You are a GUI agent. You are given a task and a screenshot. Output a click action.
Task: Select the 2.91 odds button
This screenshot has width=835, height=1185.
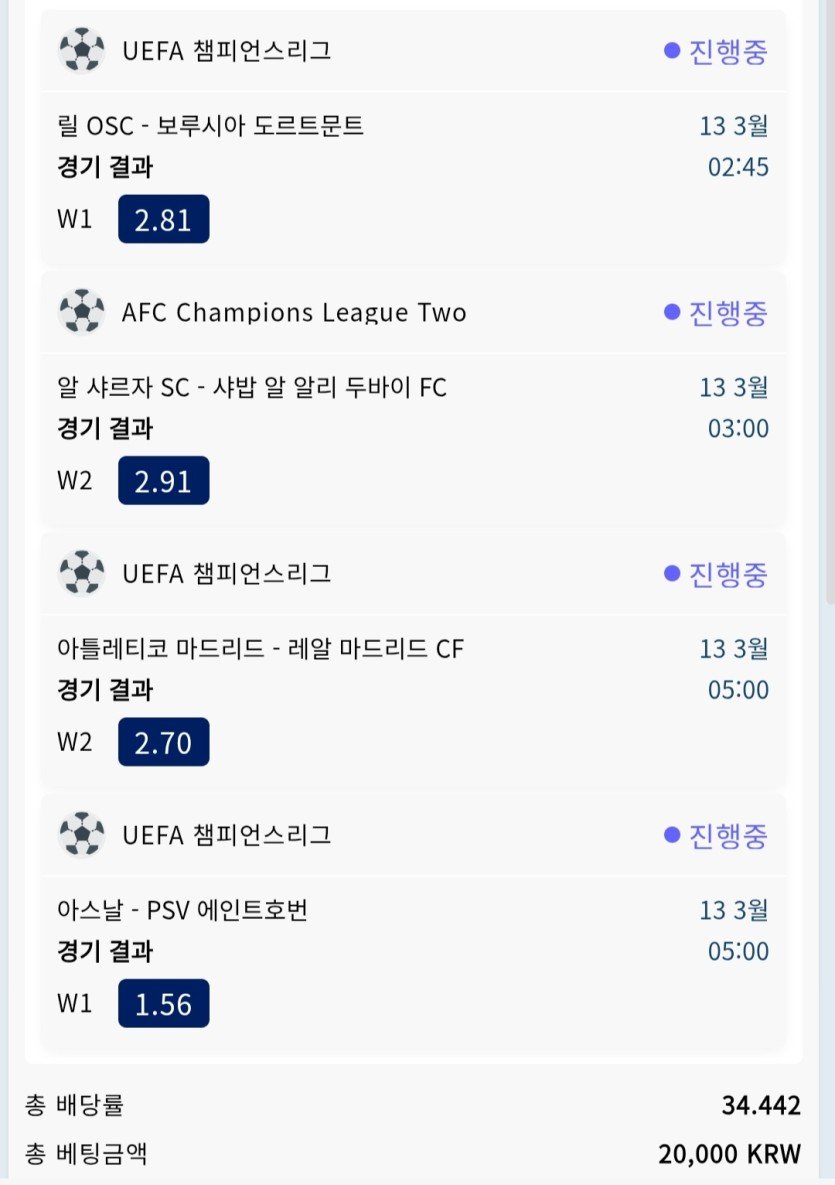[163, 481]
